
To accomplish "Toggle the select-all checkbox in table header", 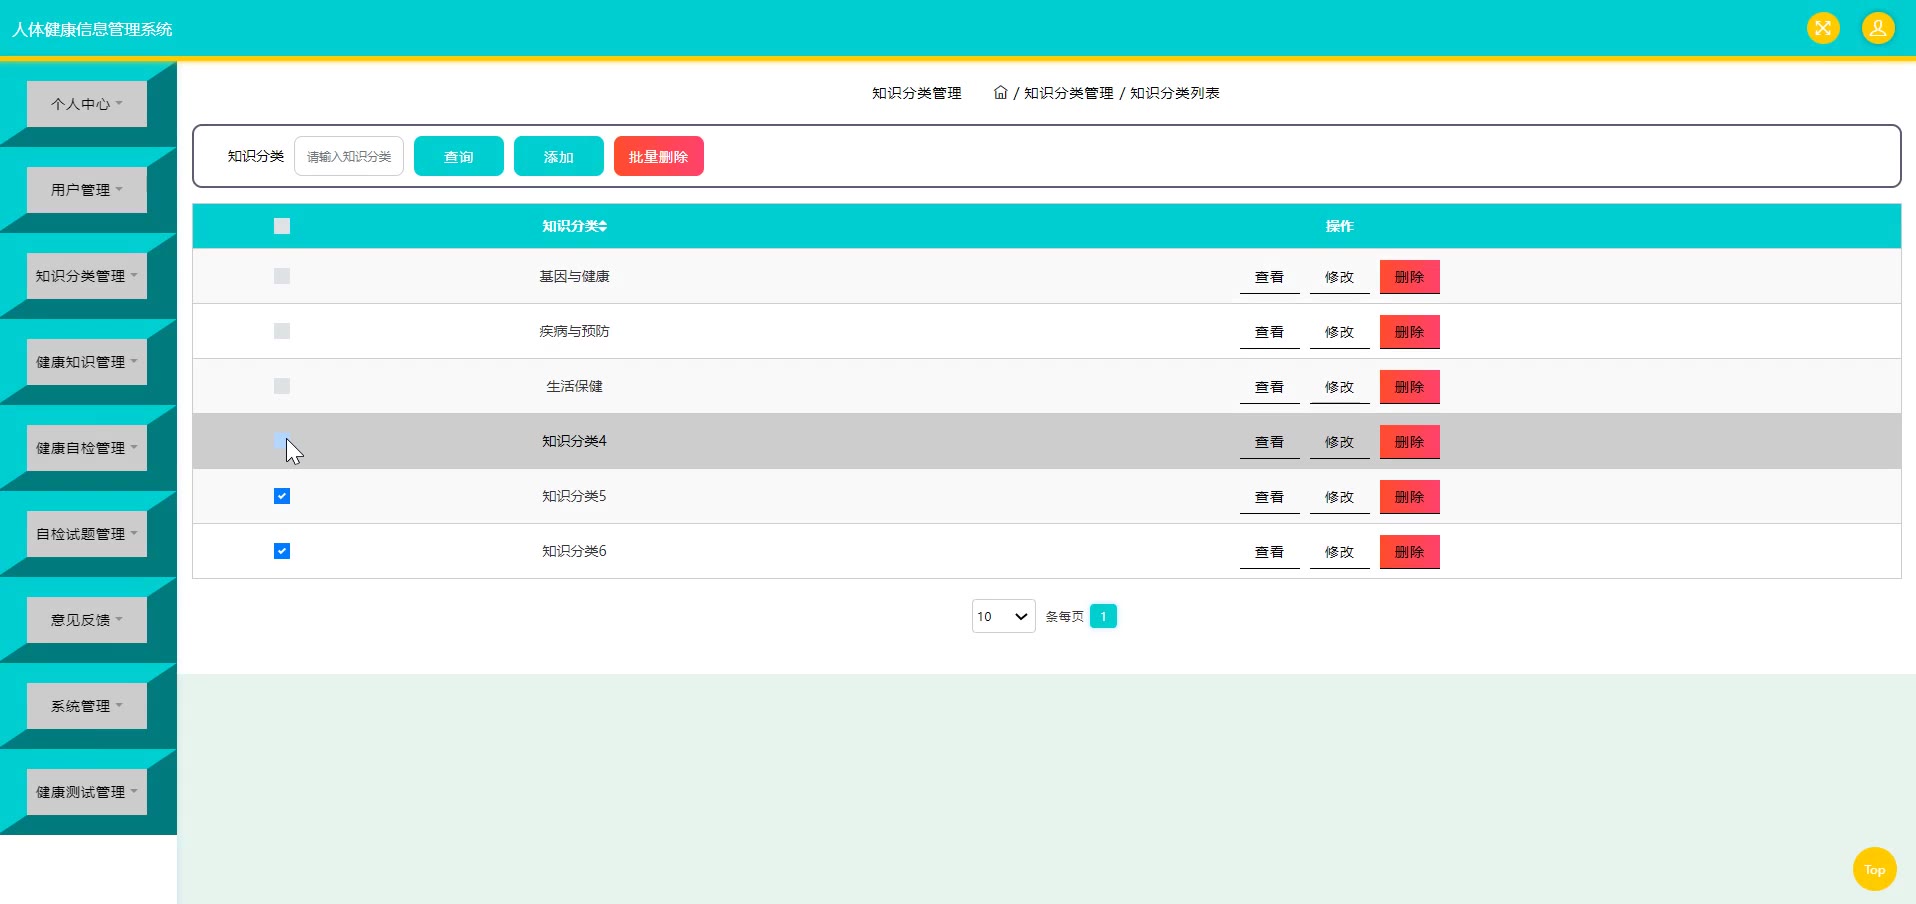I will [282, 226].
